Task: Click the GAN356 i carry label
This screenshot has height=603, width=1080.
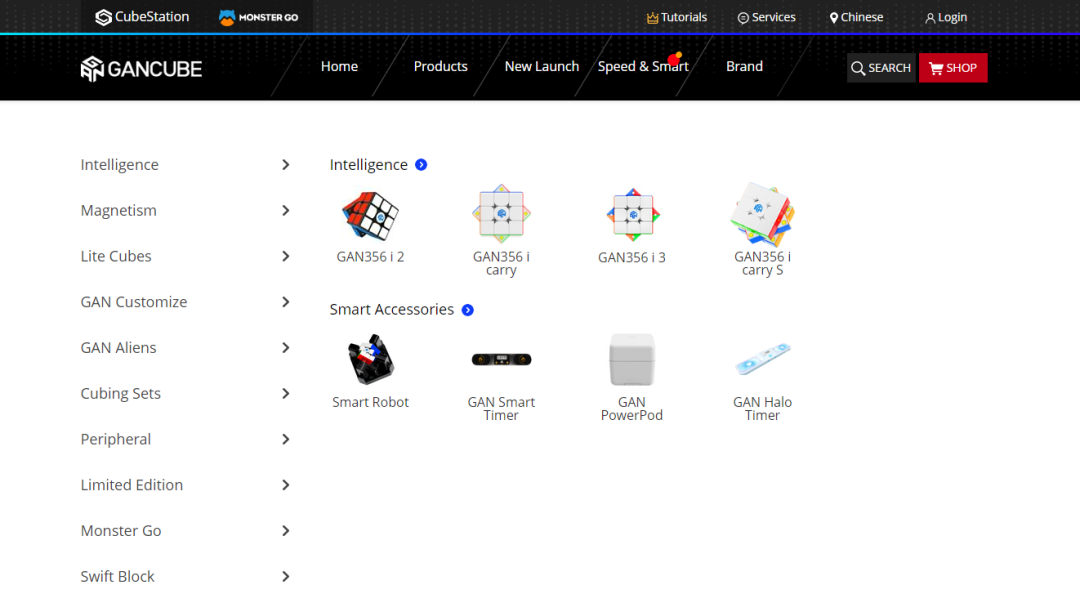Action: (501, 263)
